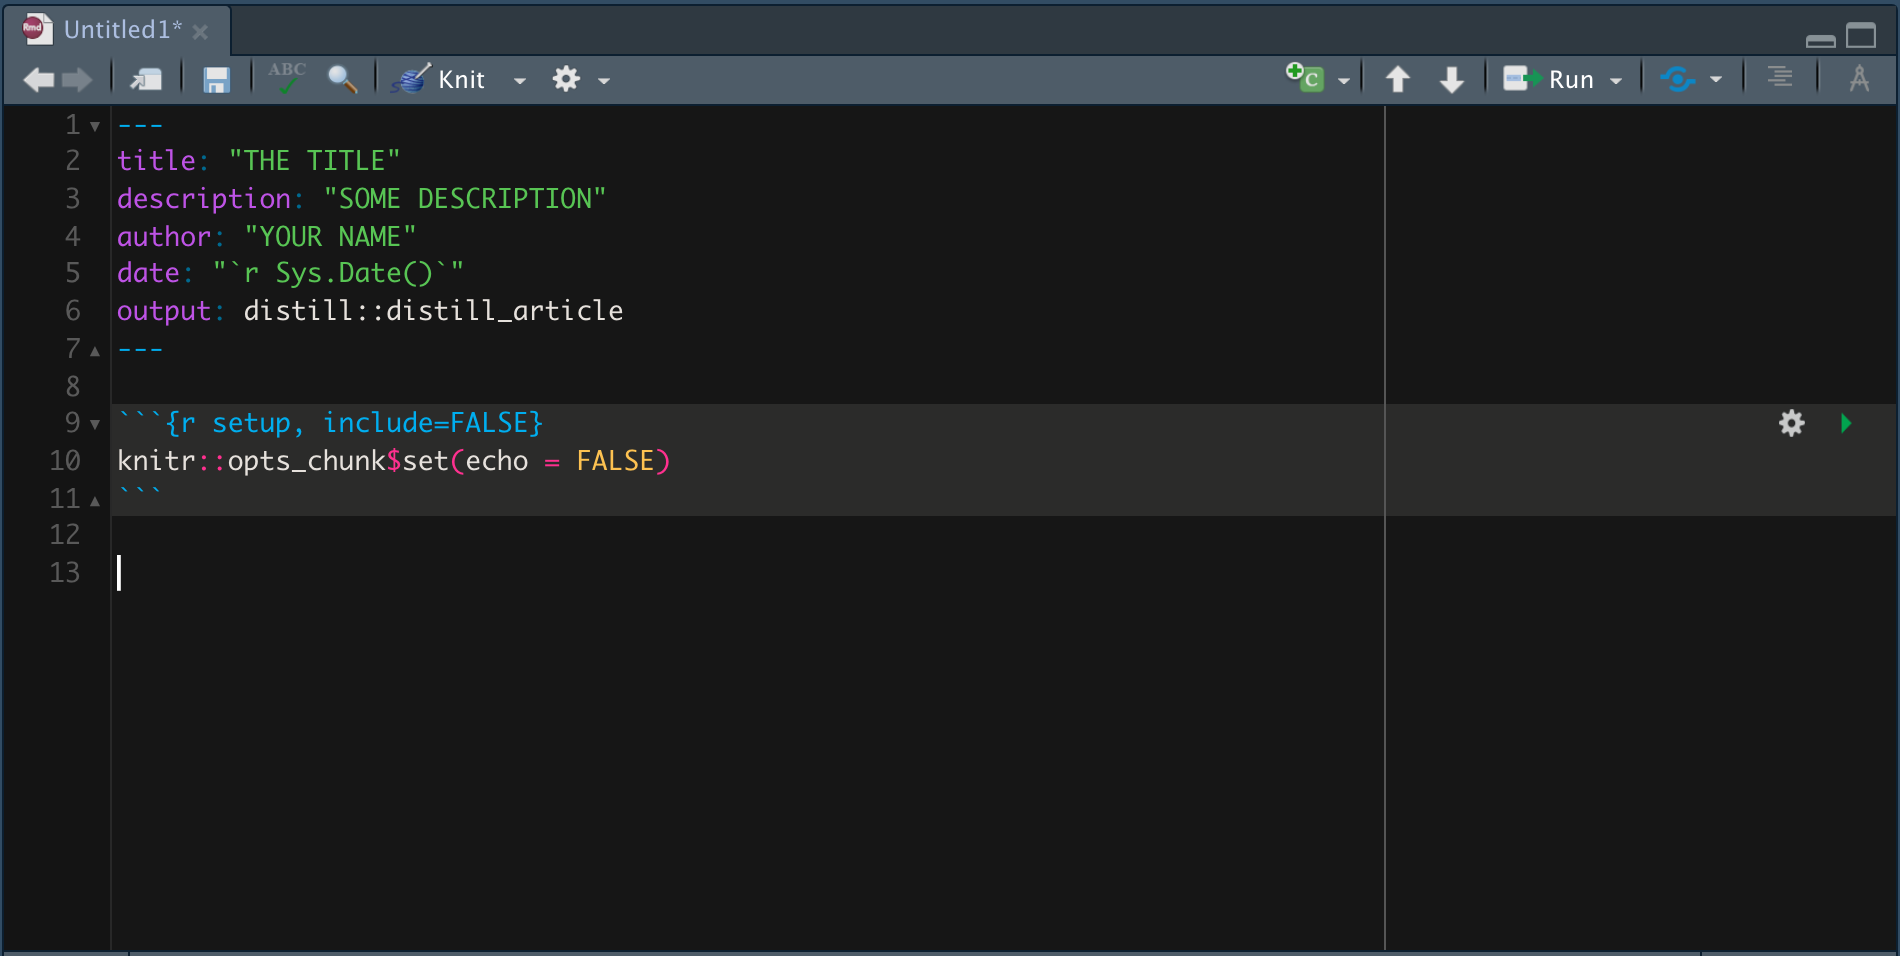The height and width of the screenshot is (956, 1900).
Task: Click the "THE TITLE" string
Action: click(314, 161)
